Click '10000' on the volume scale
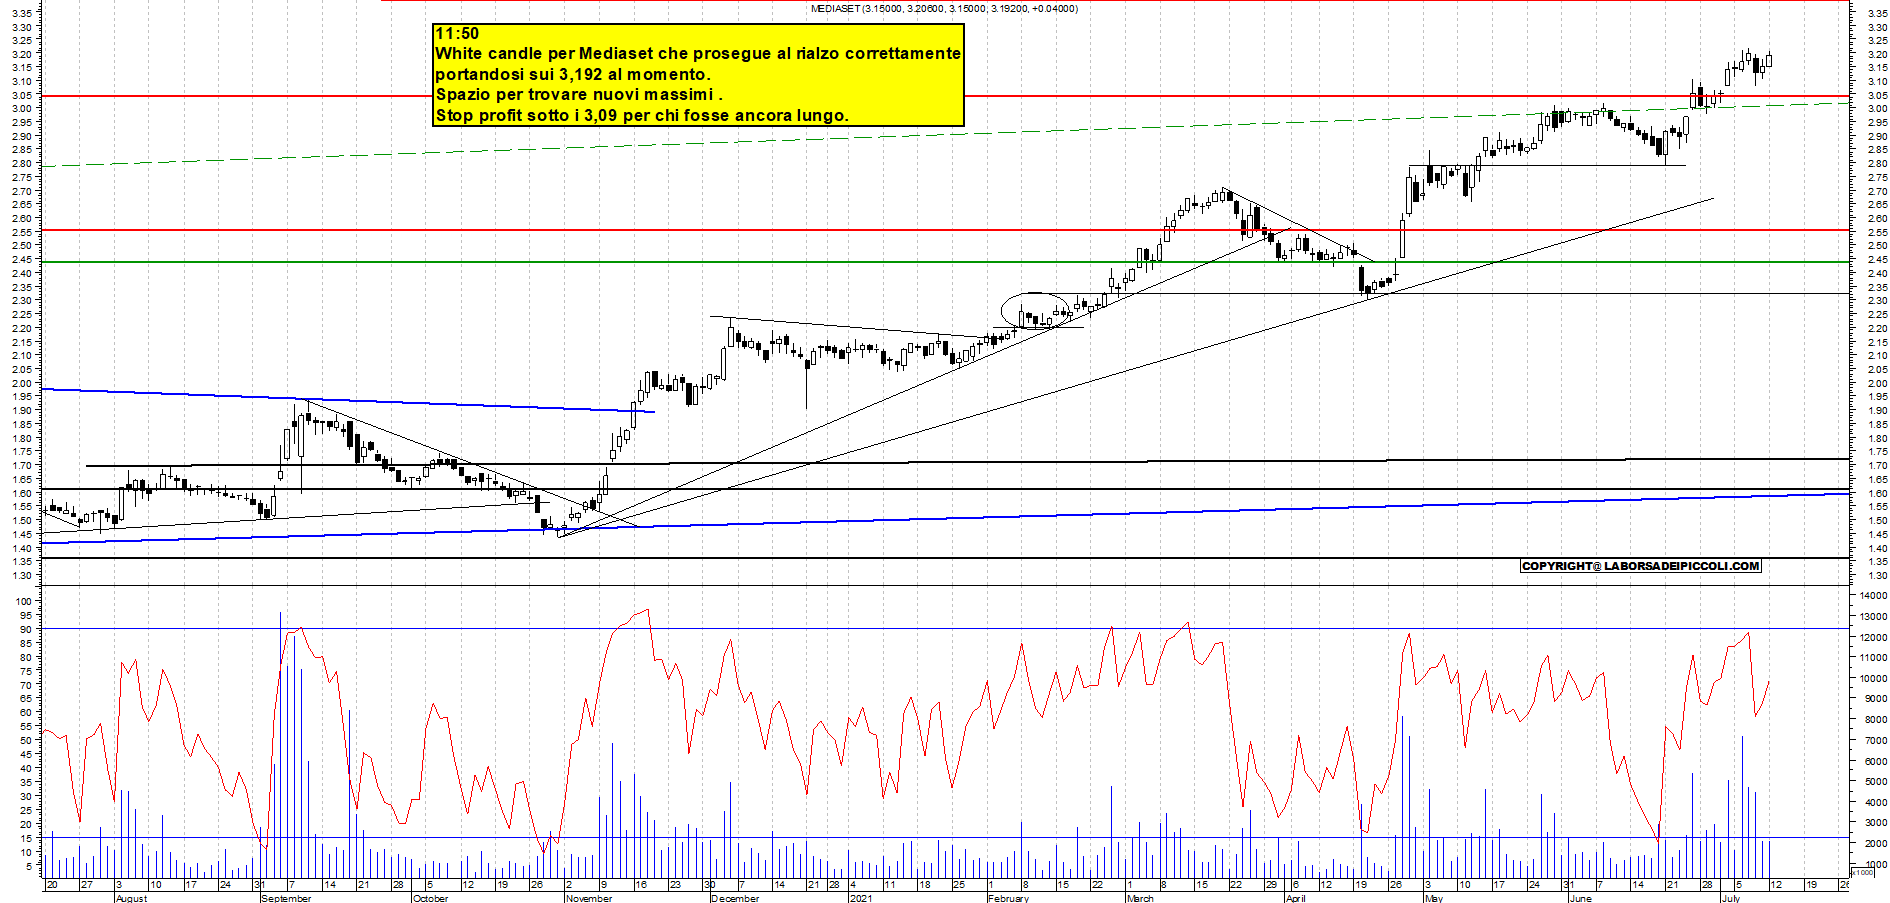 [1873, 678]
